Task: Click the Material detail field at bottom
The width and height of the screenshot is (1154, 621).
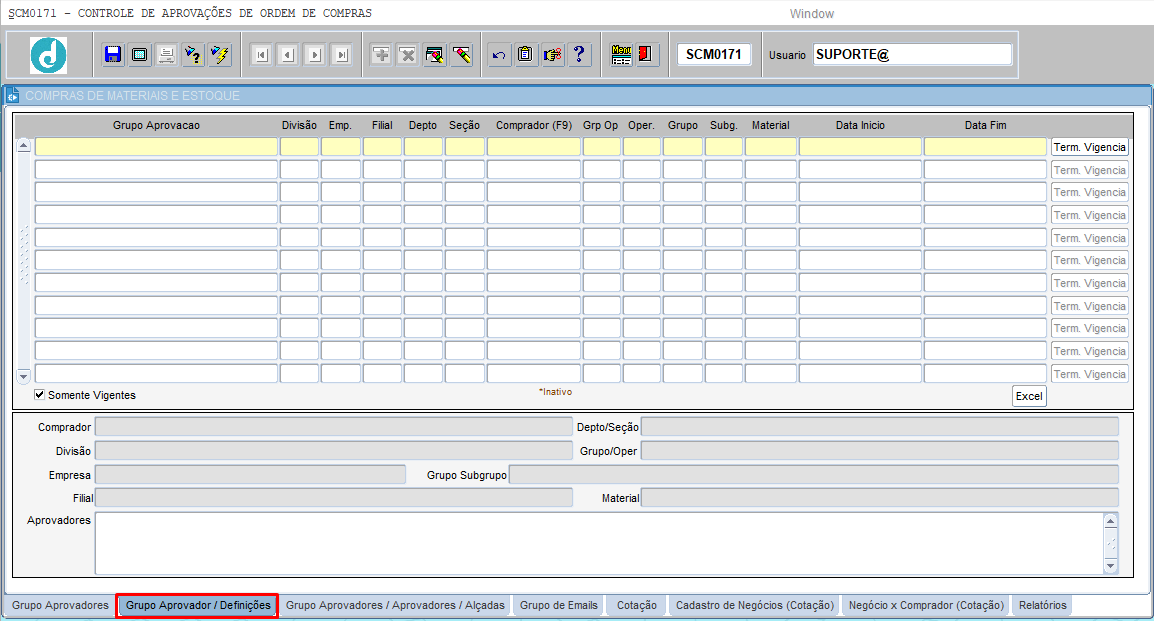Action: tap(879, 497)
